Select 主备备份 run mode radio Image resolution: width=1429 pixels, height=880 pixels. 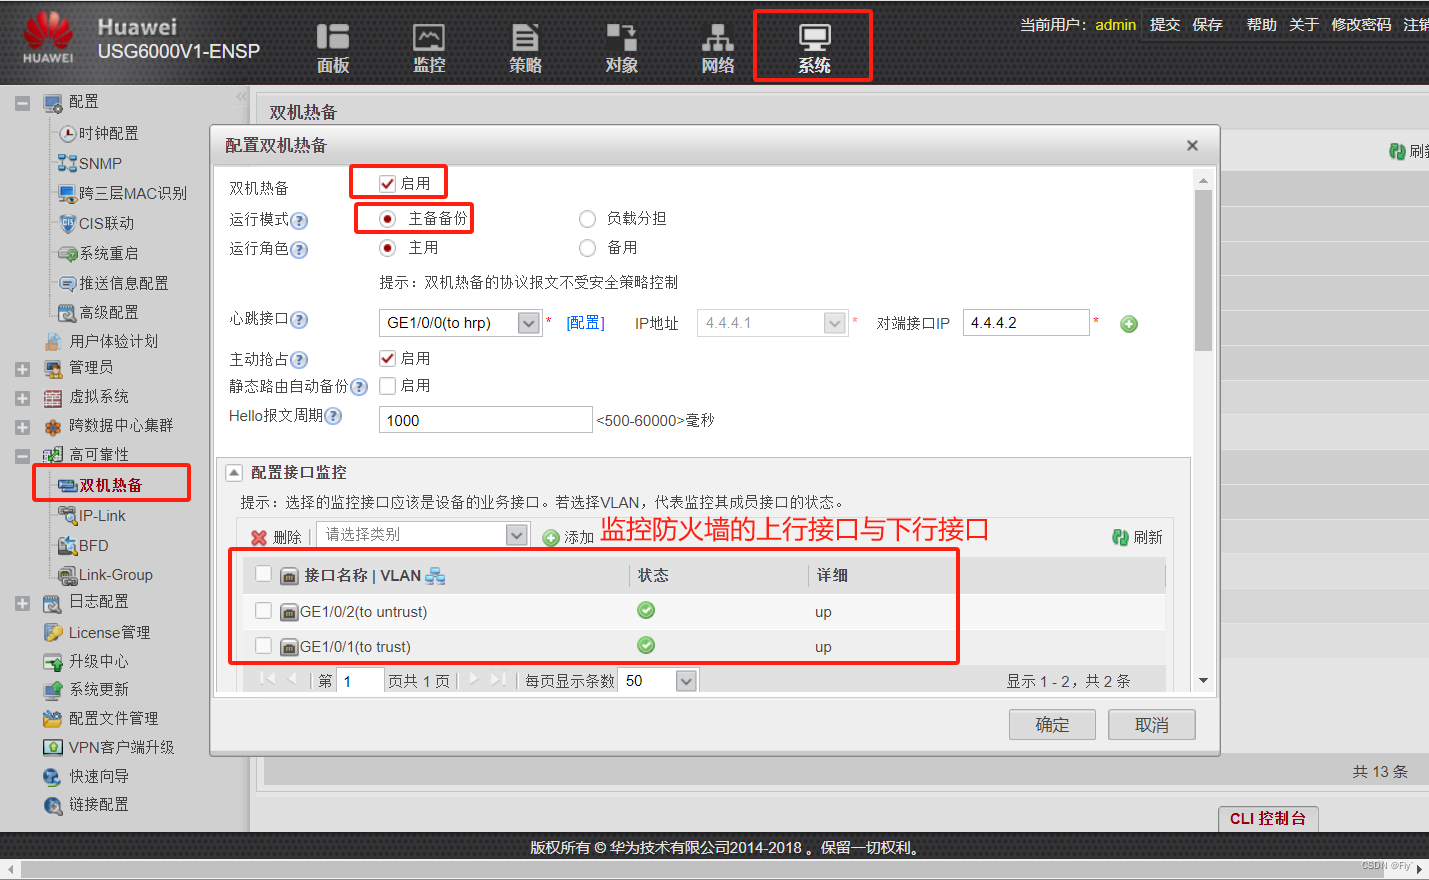pyautogui.click(x=387, y=218)
